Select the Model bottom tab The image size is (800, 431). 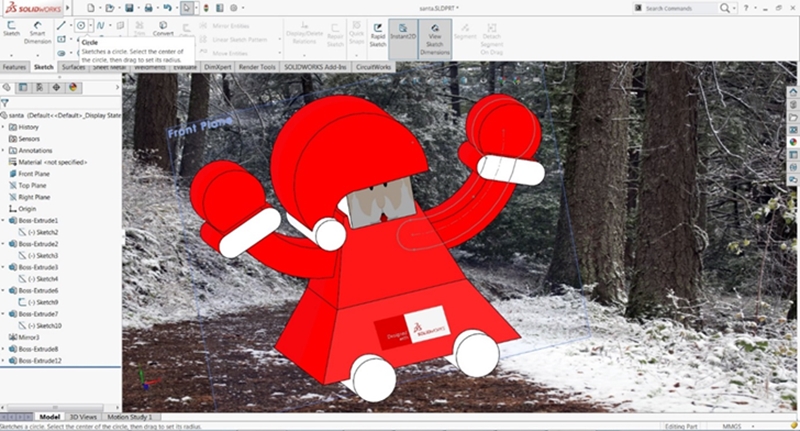click(49, 417)
